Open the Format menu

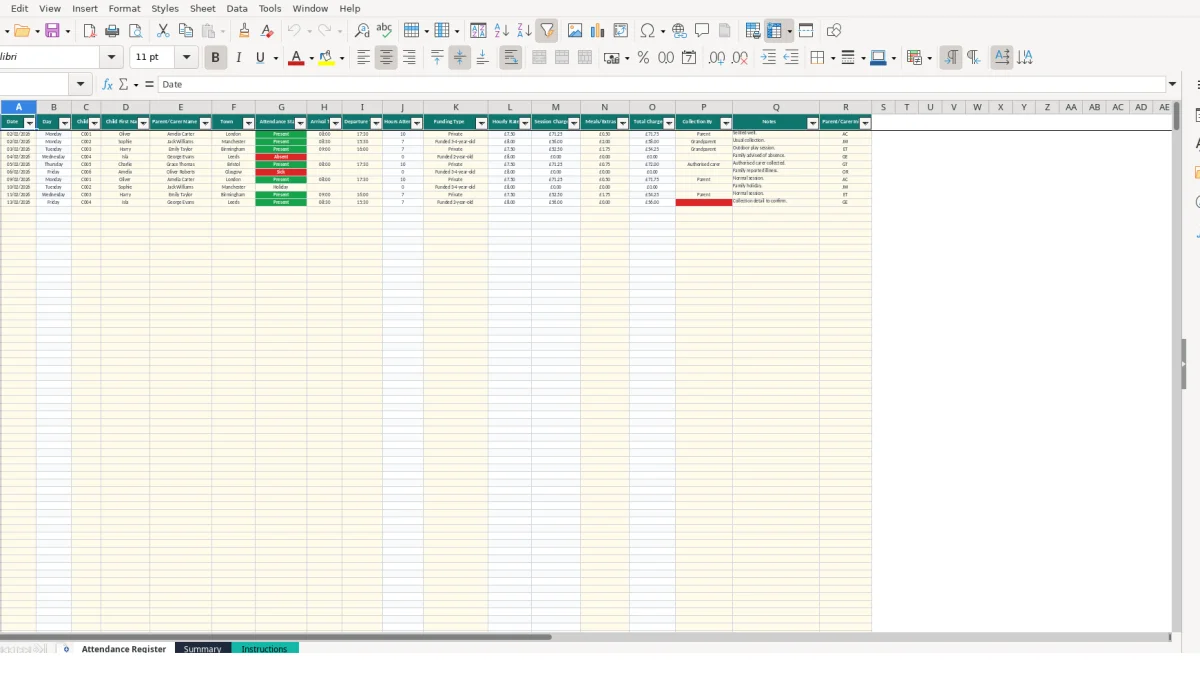125,8
